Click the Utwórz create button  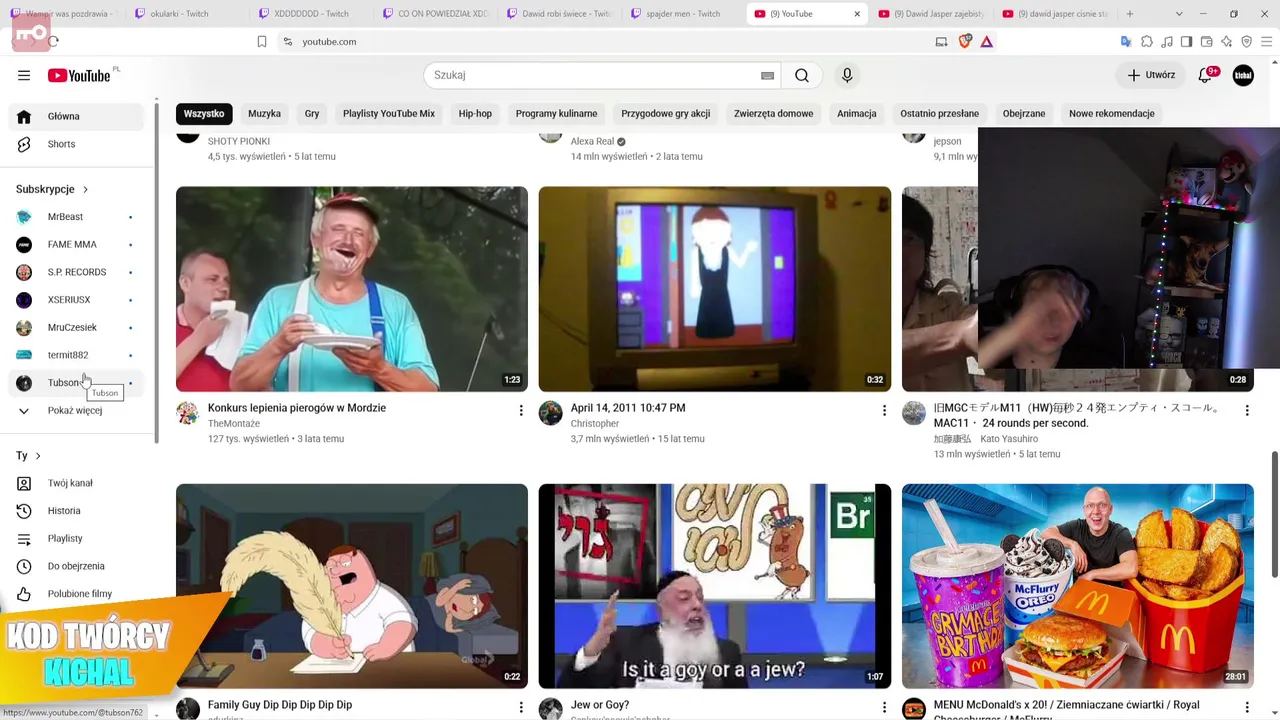point(1151,75)
